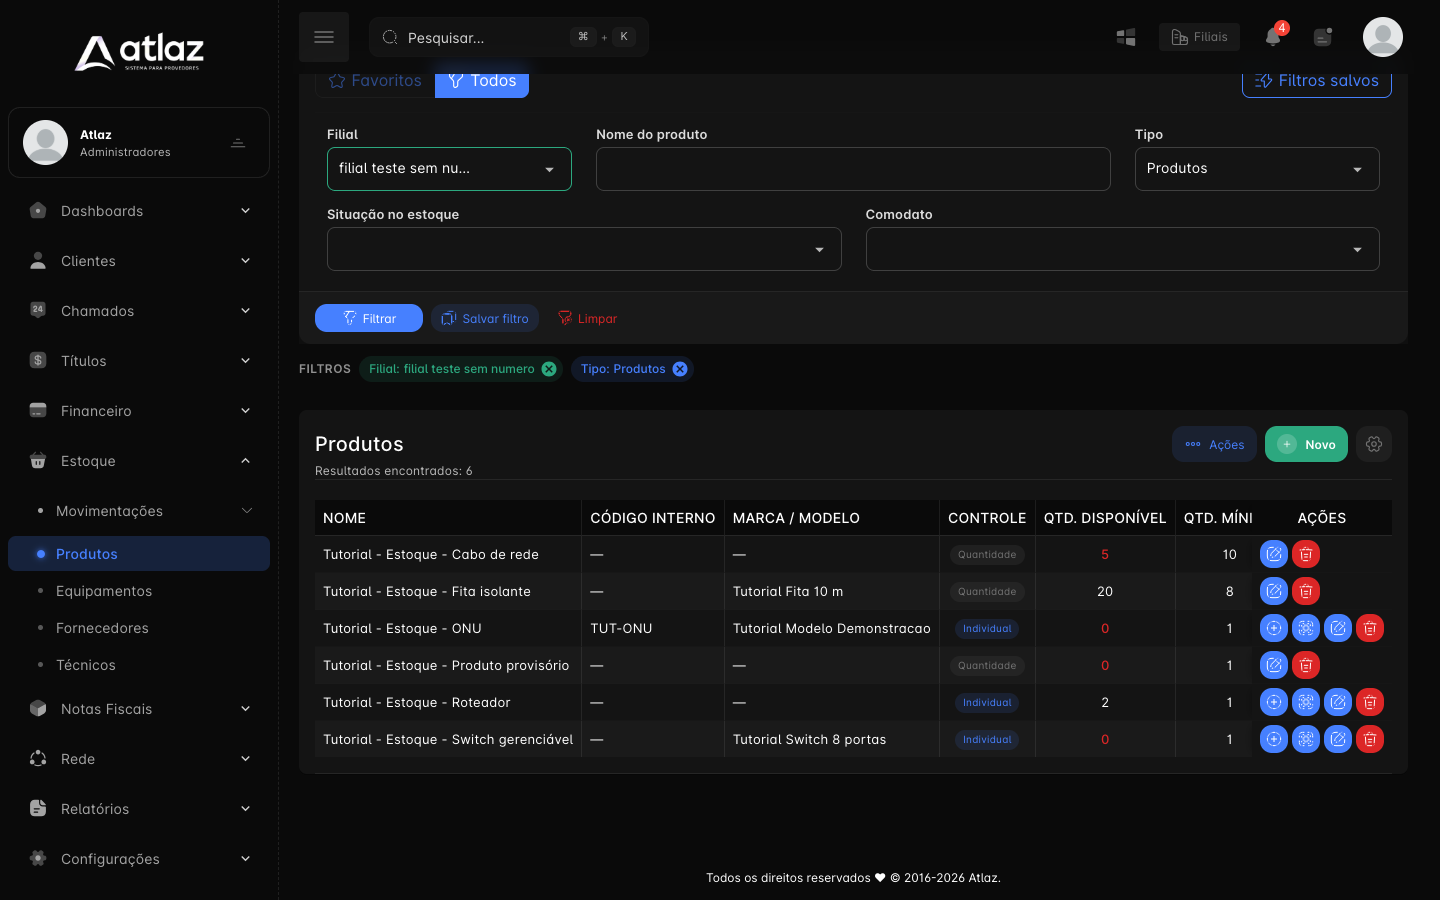Click the green Novo button
The image size is (1440, 900).
[x=1306, y=444]
